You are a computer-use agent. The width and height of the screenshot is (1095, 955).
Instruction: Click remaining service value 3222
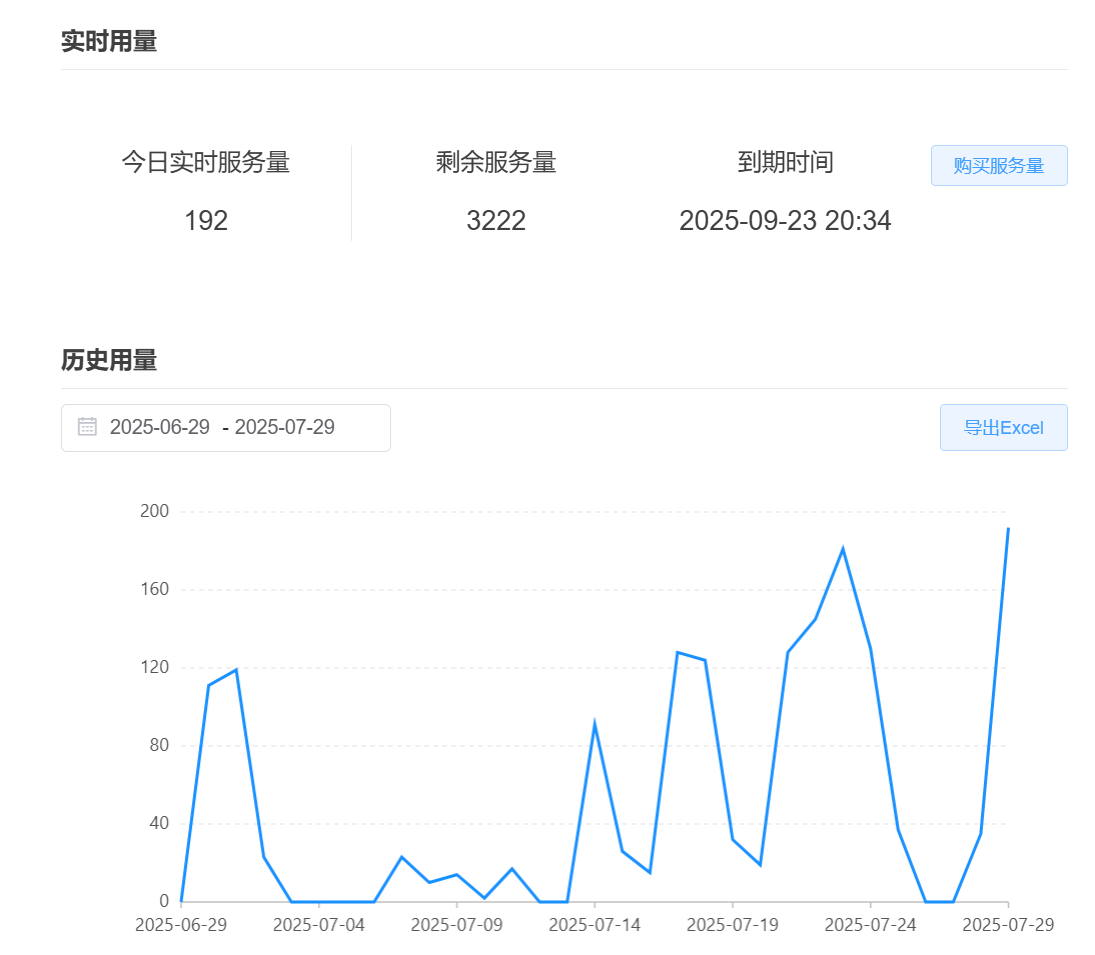pos(496,221)
